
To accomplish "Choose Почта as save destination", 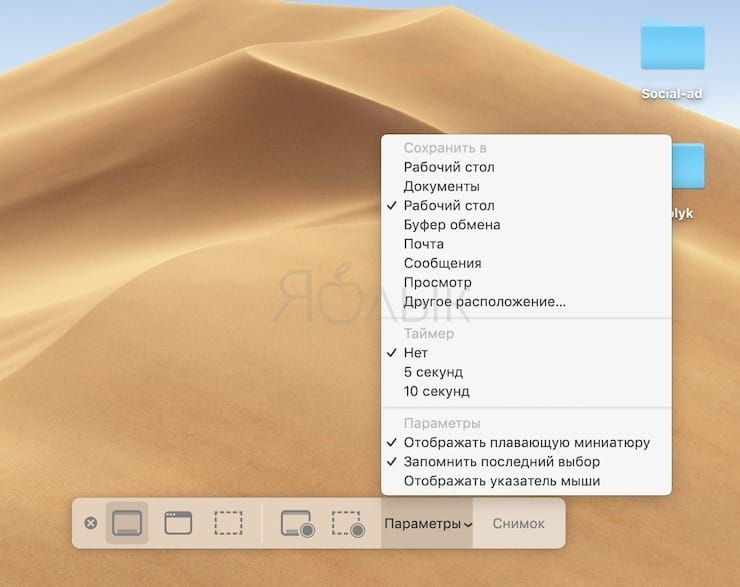I will [x=526, y=244].
